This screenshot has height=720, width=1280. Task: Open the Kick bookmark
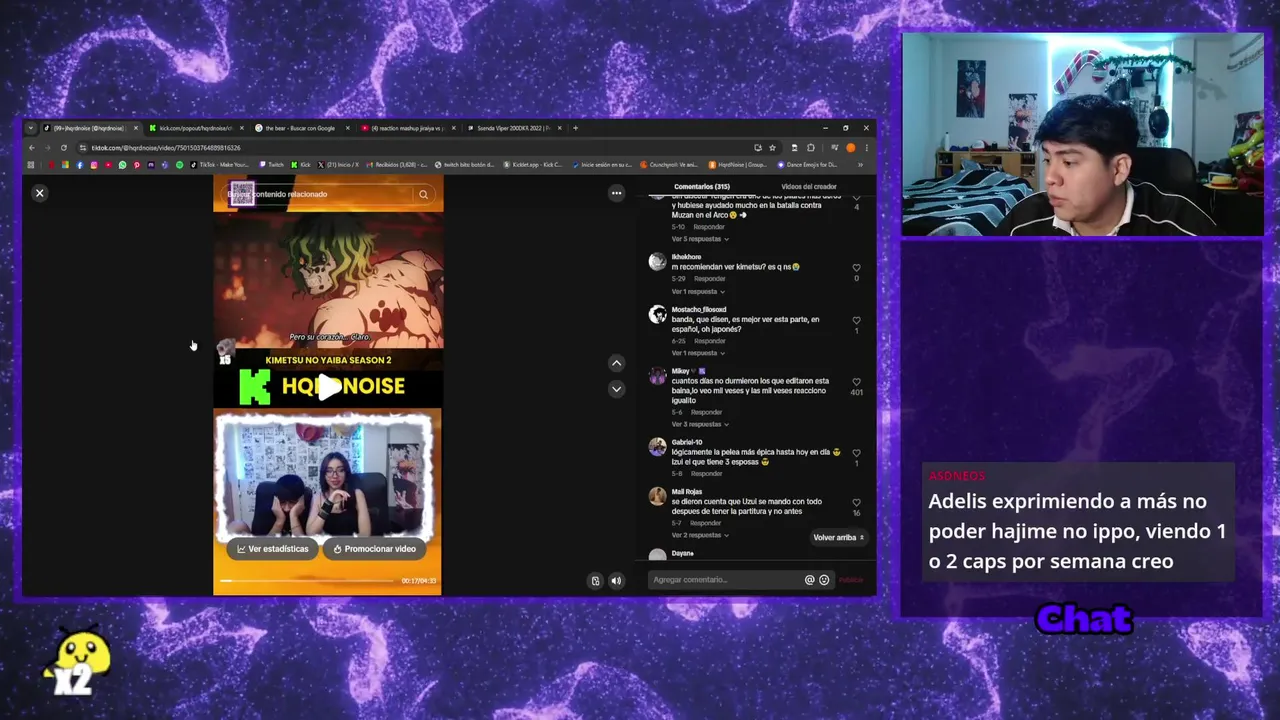coord(301,165)
